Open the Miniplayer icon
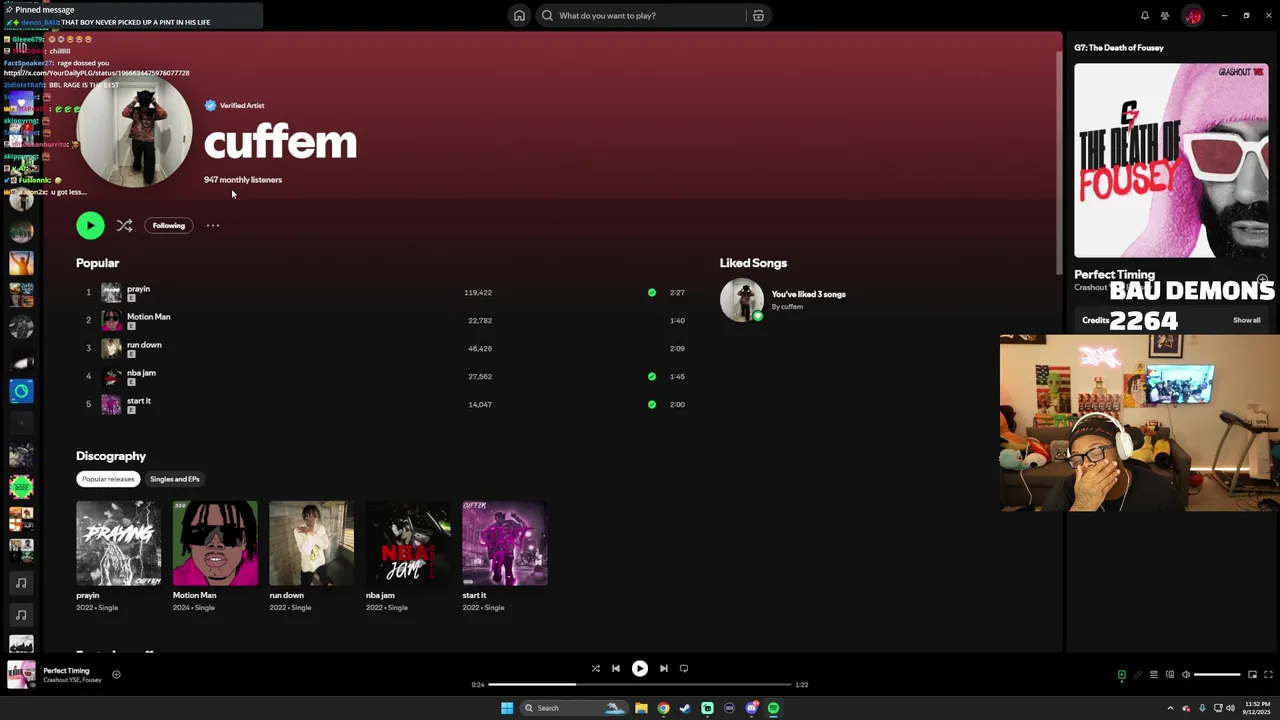 tap(1252, 675)
